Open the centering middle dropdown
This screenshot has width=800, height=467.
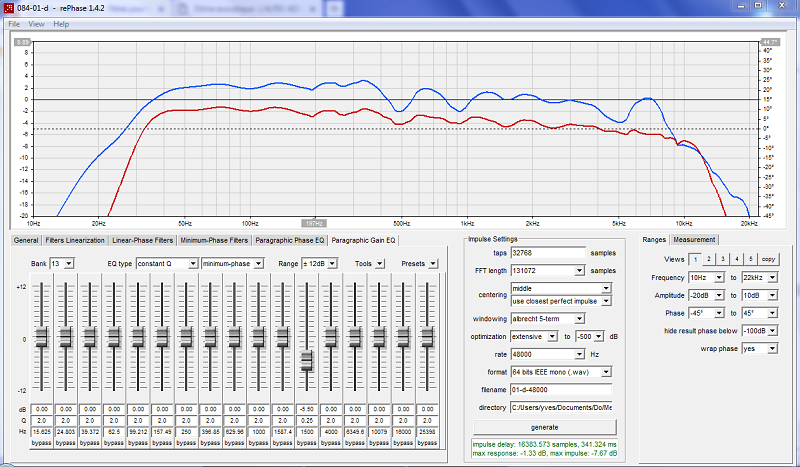coord(606,288)
